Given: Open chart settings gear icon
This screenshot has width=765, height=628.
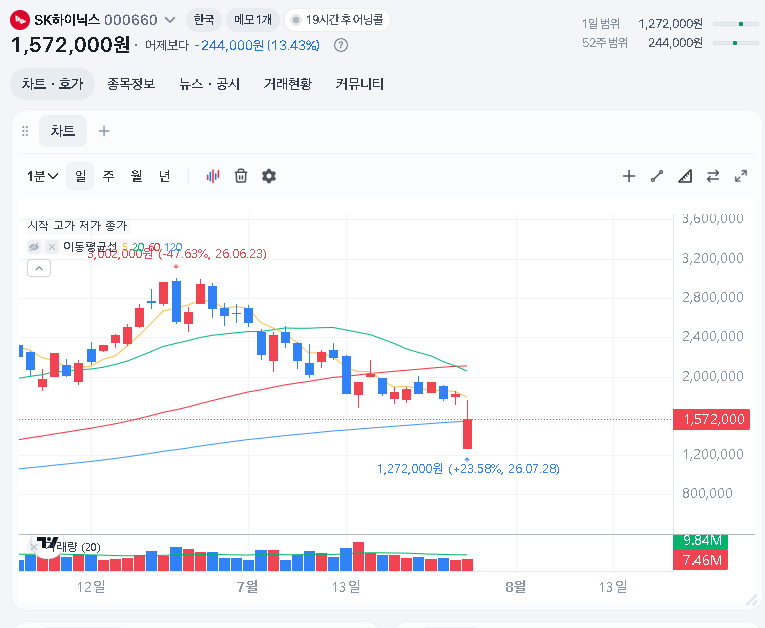Looking at the screenshot, I should [269, 176].
